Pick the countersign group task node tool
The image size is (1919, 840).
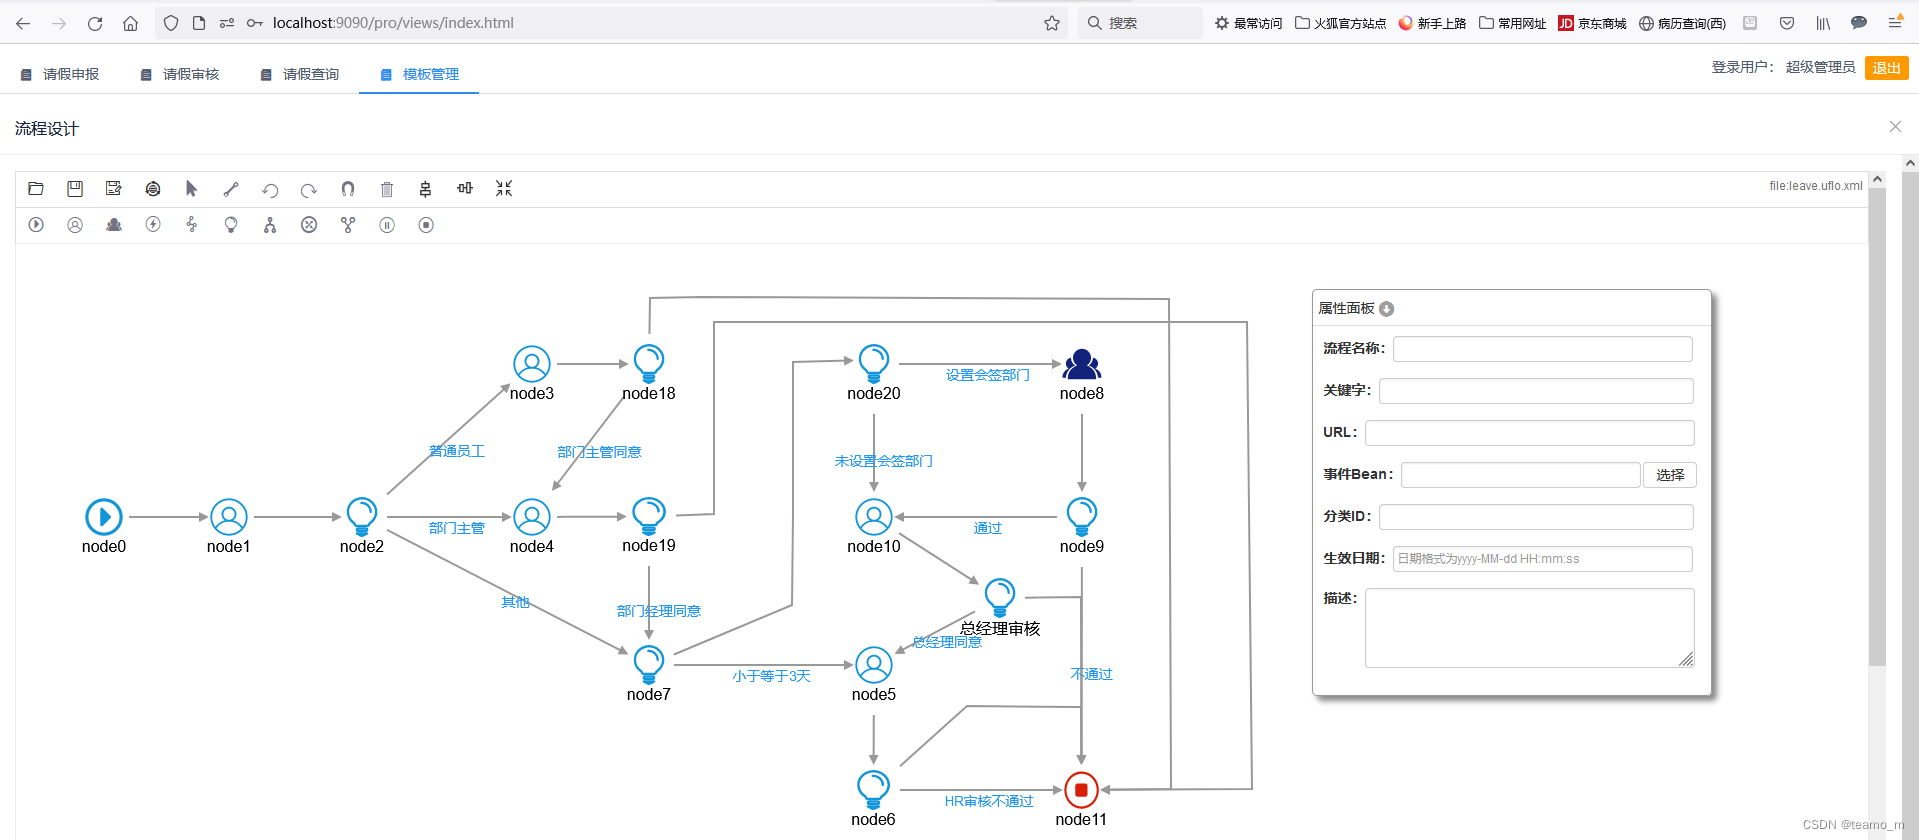pyautogui.click(x=114, y=225)
